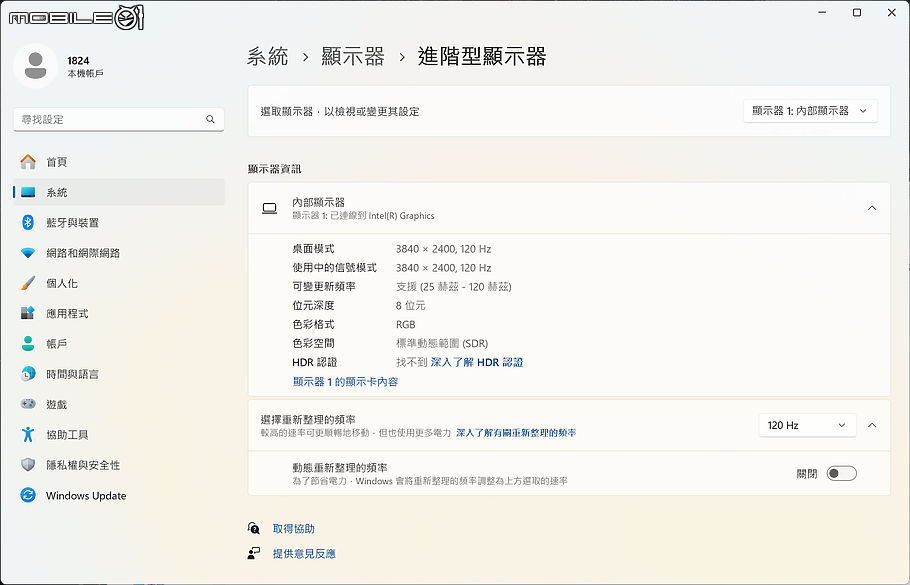The height and width of the screenshot is (585, 910).
Task: Open the 顯示器 1: 內部顯示器 dropdown
Action: (810, 111)
